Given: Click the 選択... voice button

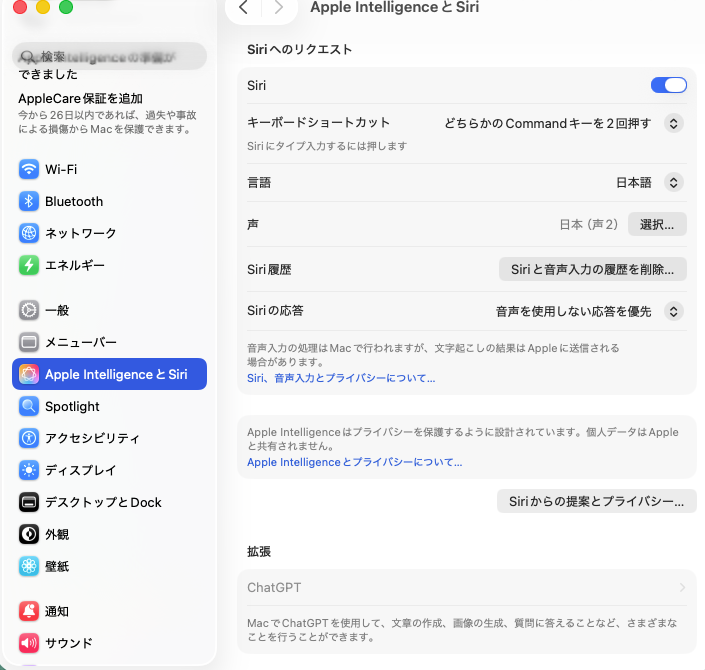Looking at the screenshot, I should click(657, 224).
